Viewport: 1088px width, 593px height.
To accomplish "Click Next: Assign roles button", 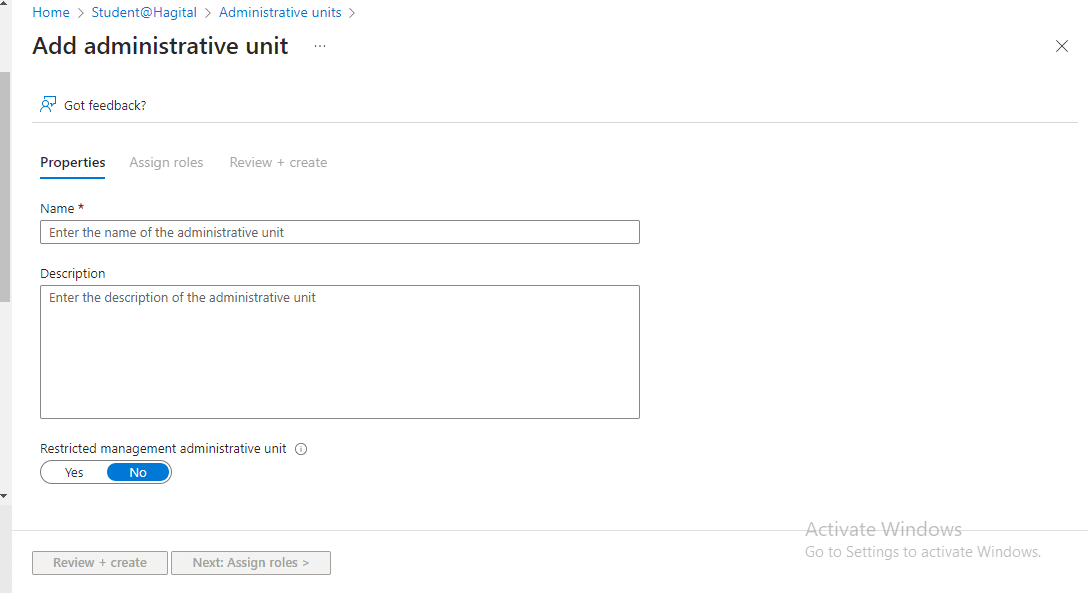I will click(x=250, y=563).
